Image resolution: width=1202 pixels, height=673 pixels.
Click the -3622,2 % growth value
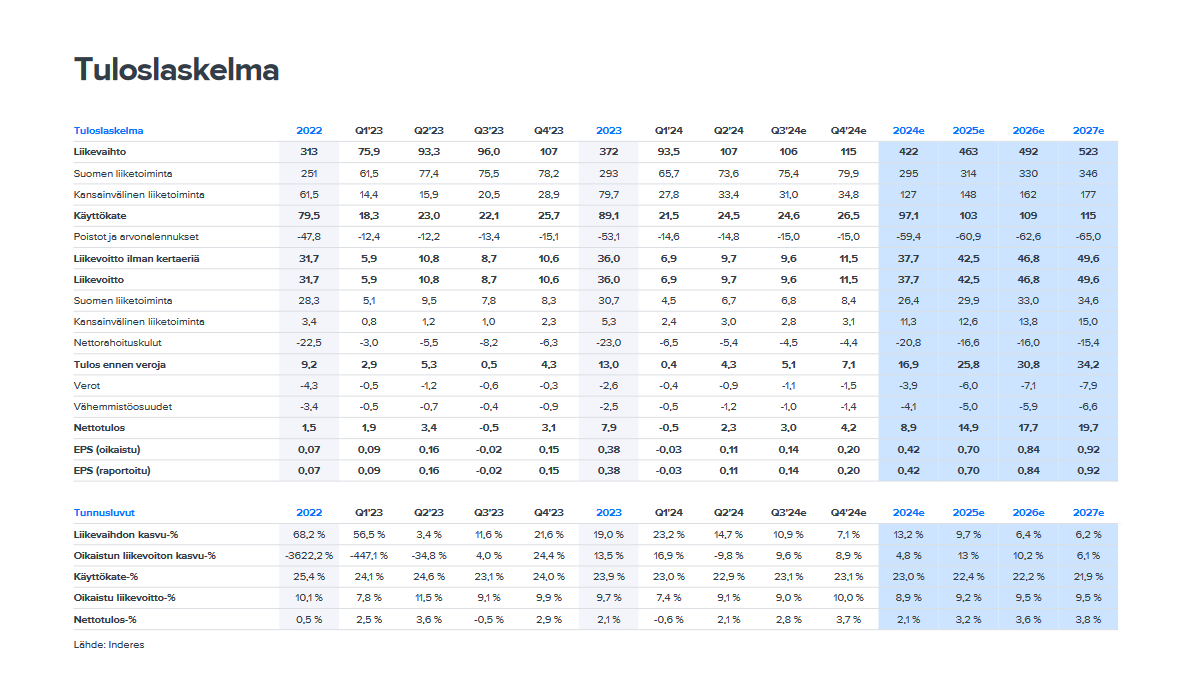pos(309,555)
